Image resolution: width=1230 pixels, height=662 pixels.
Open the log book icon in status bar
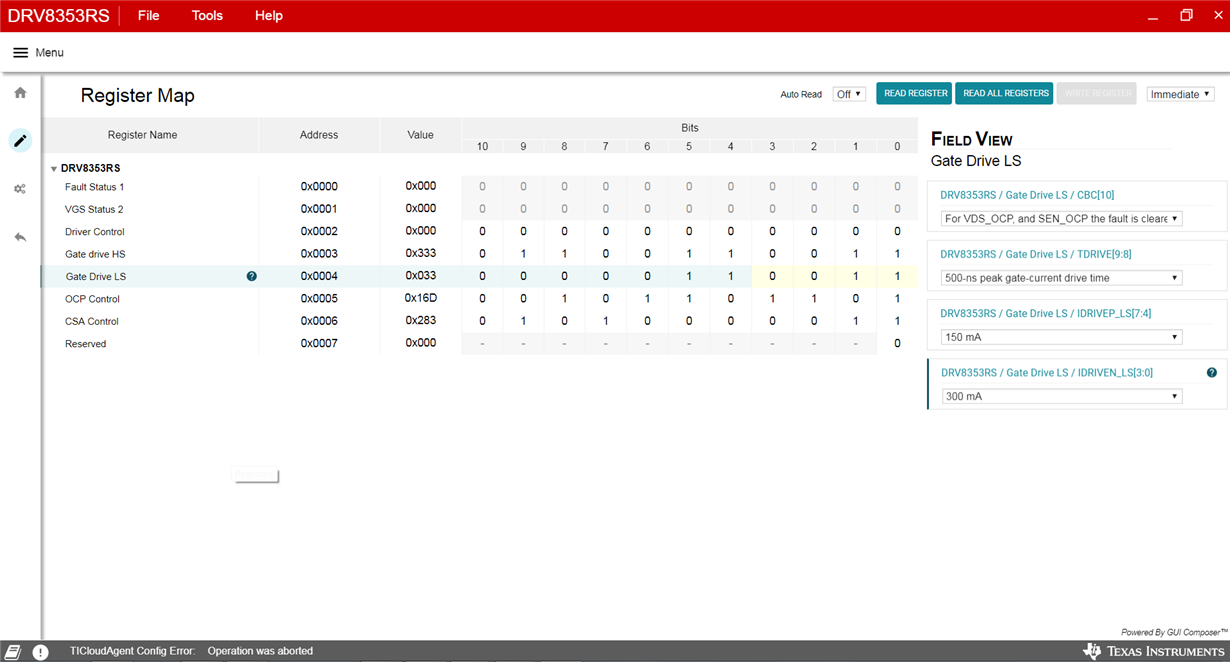14,651
